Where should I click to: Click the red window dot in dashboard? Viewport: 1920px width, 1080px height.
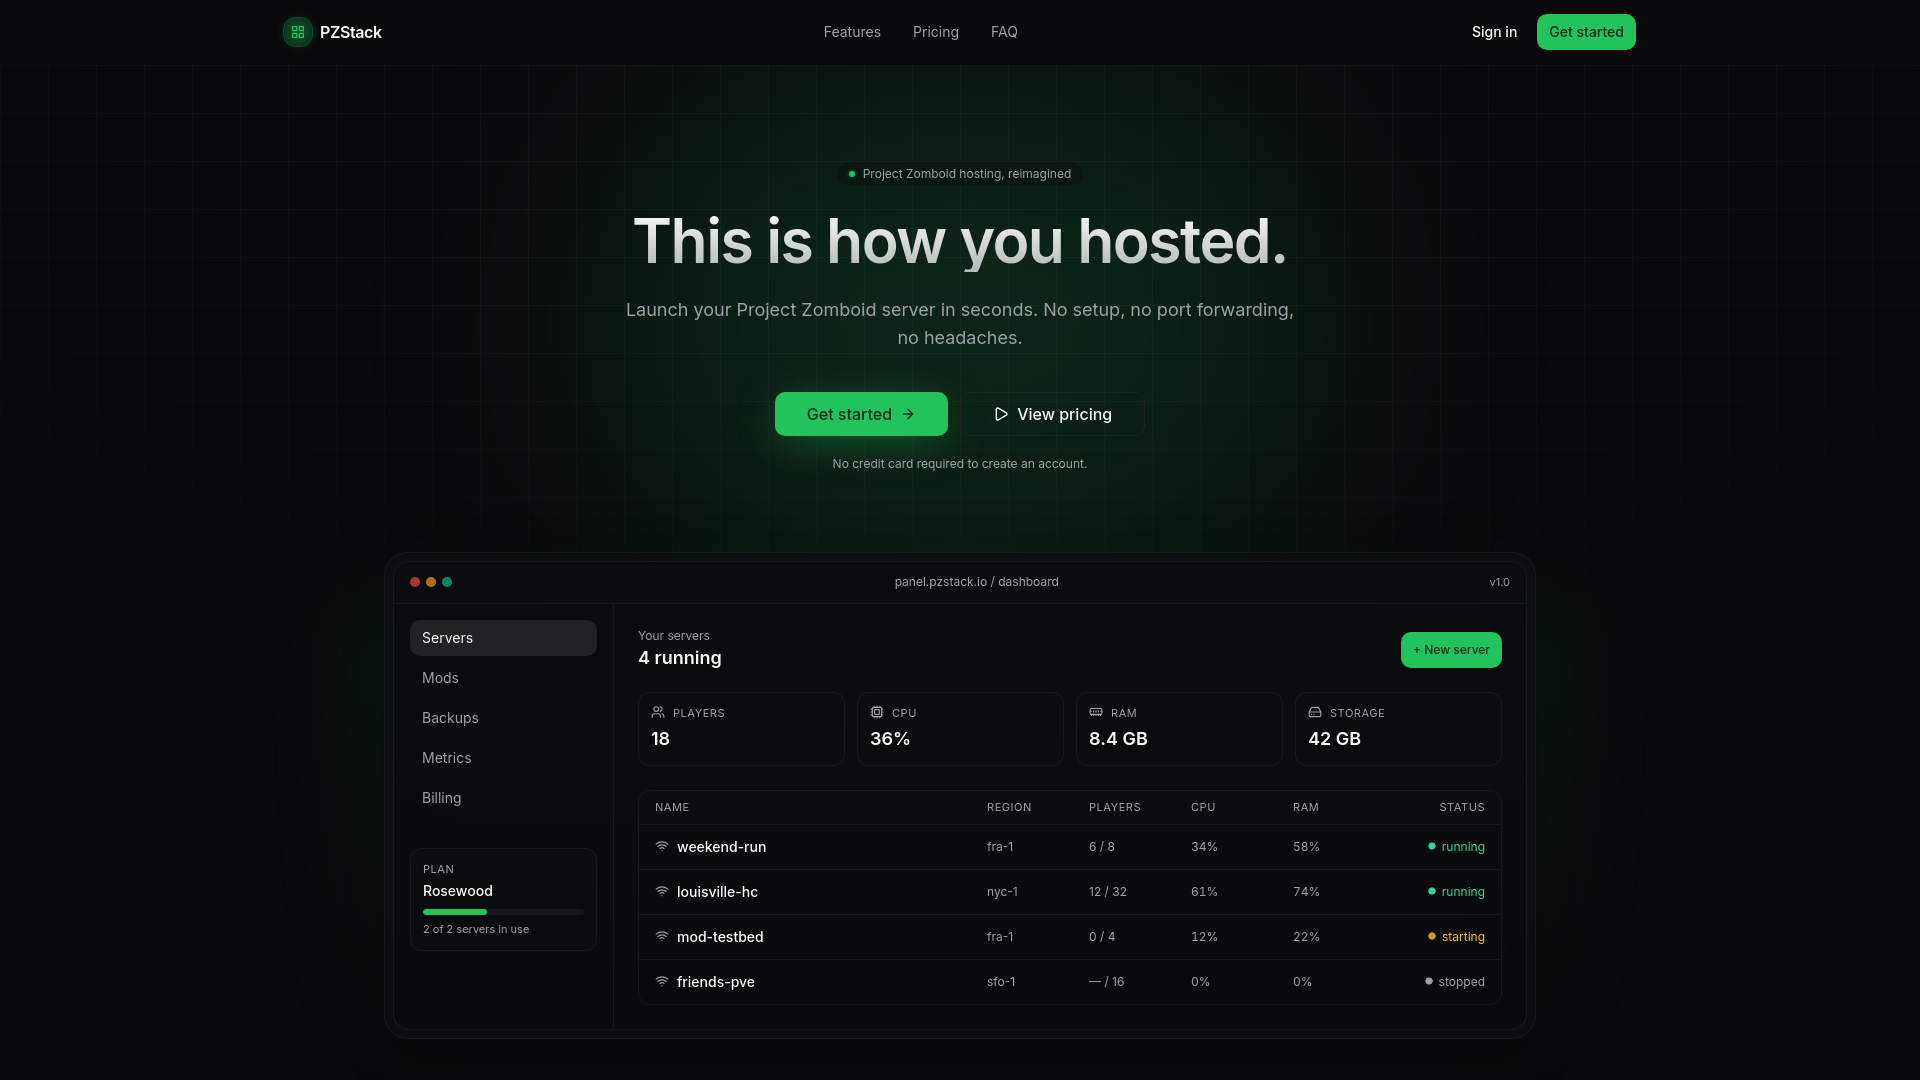(x=415, y=582)
